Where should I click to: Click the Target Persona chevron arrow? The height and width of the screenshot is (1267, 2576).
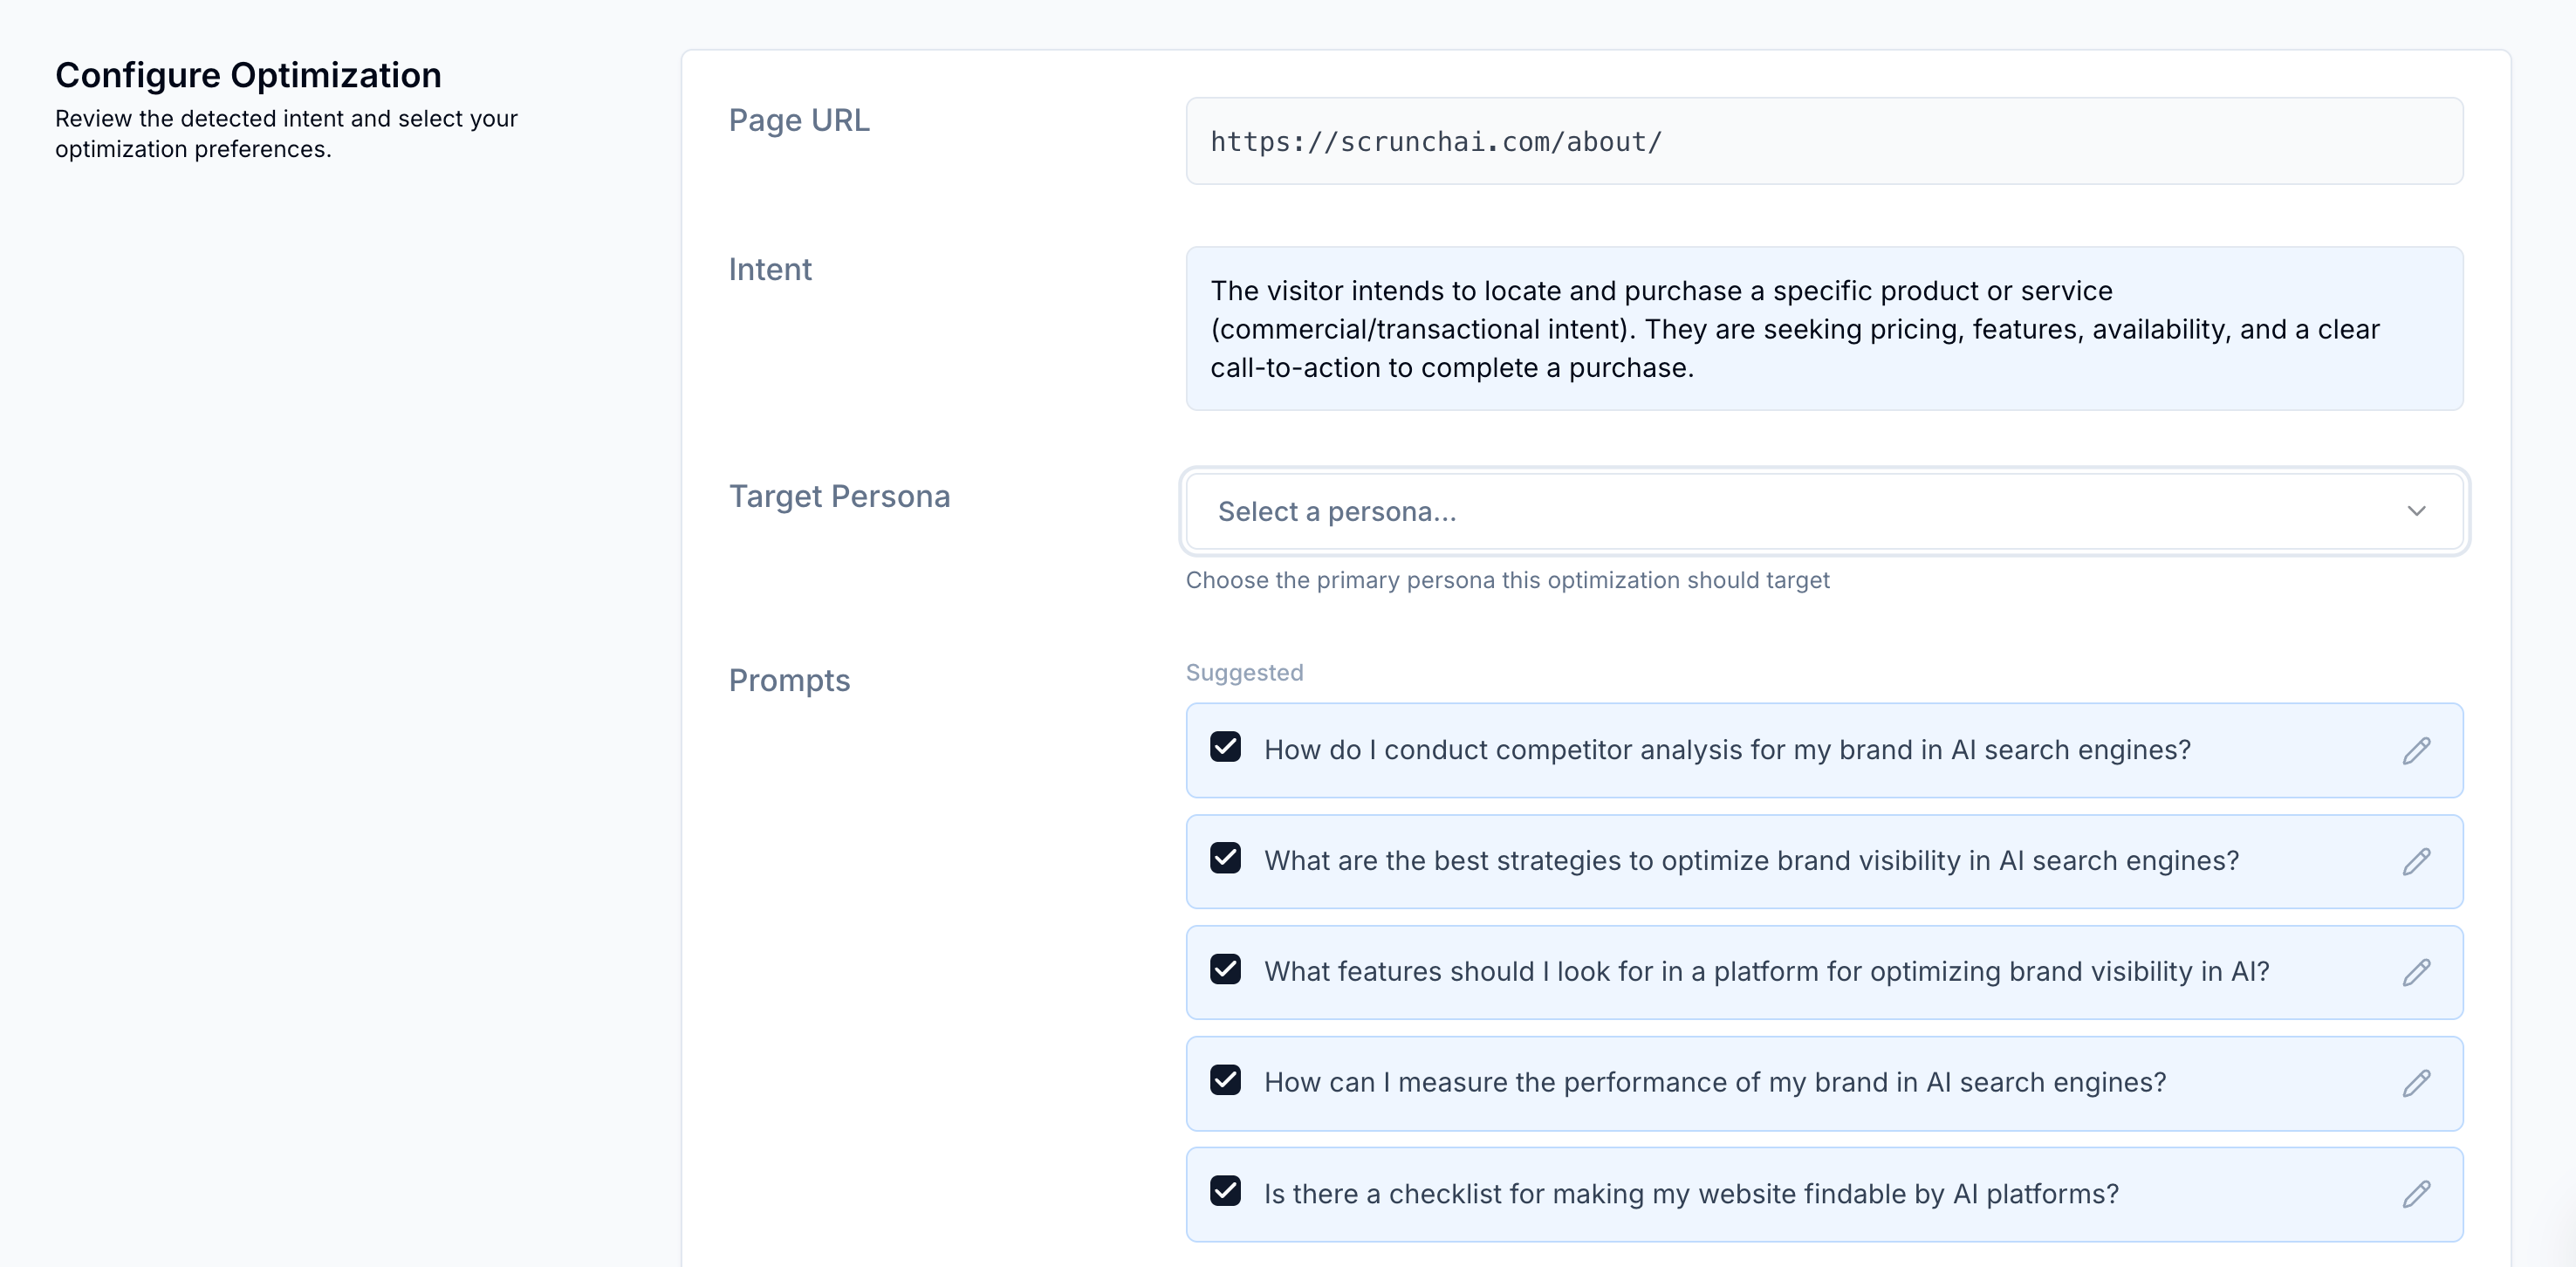[2416, 512]
